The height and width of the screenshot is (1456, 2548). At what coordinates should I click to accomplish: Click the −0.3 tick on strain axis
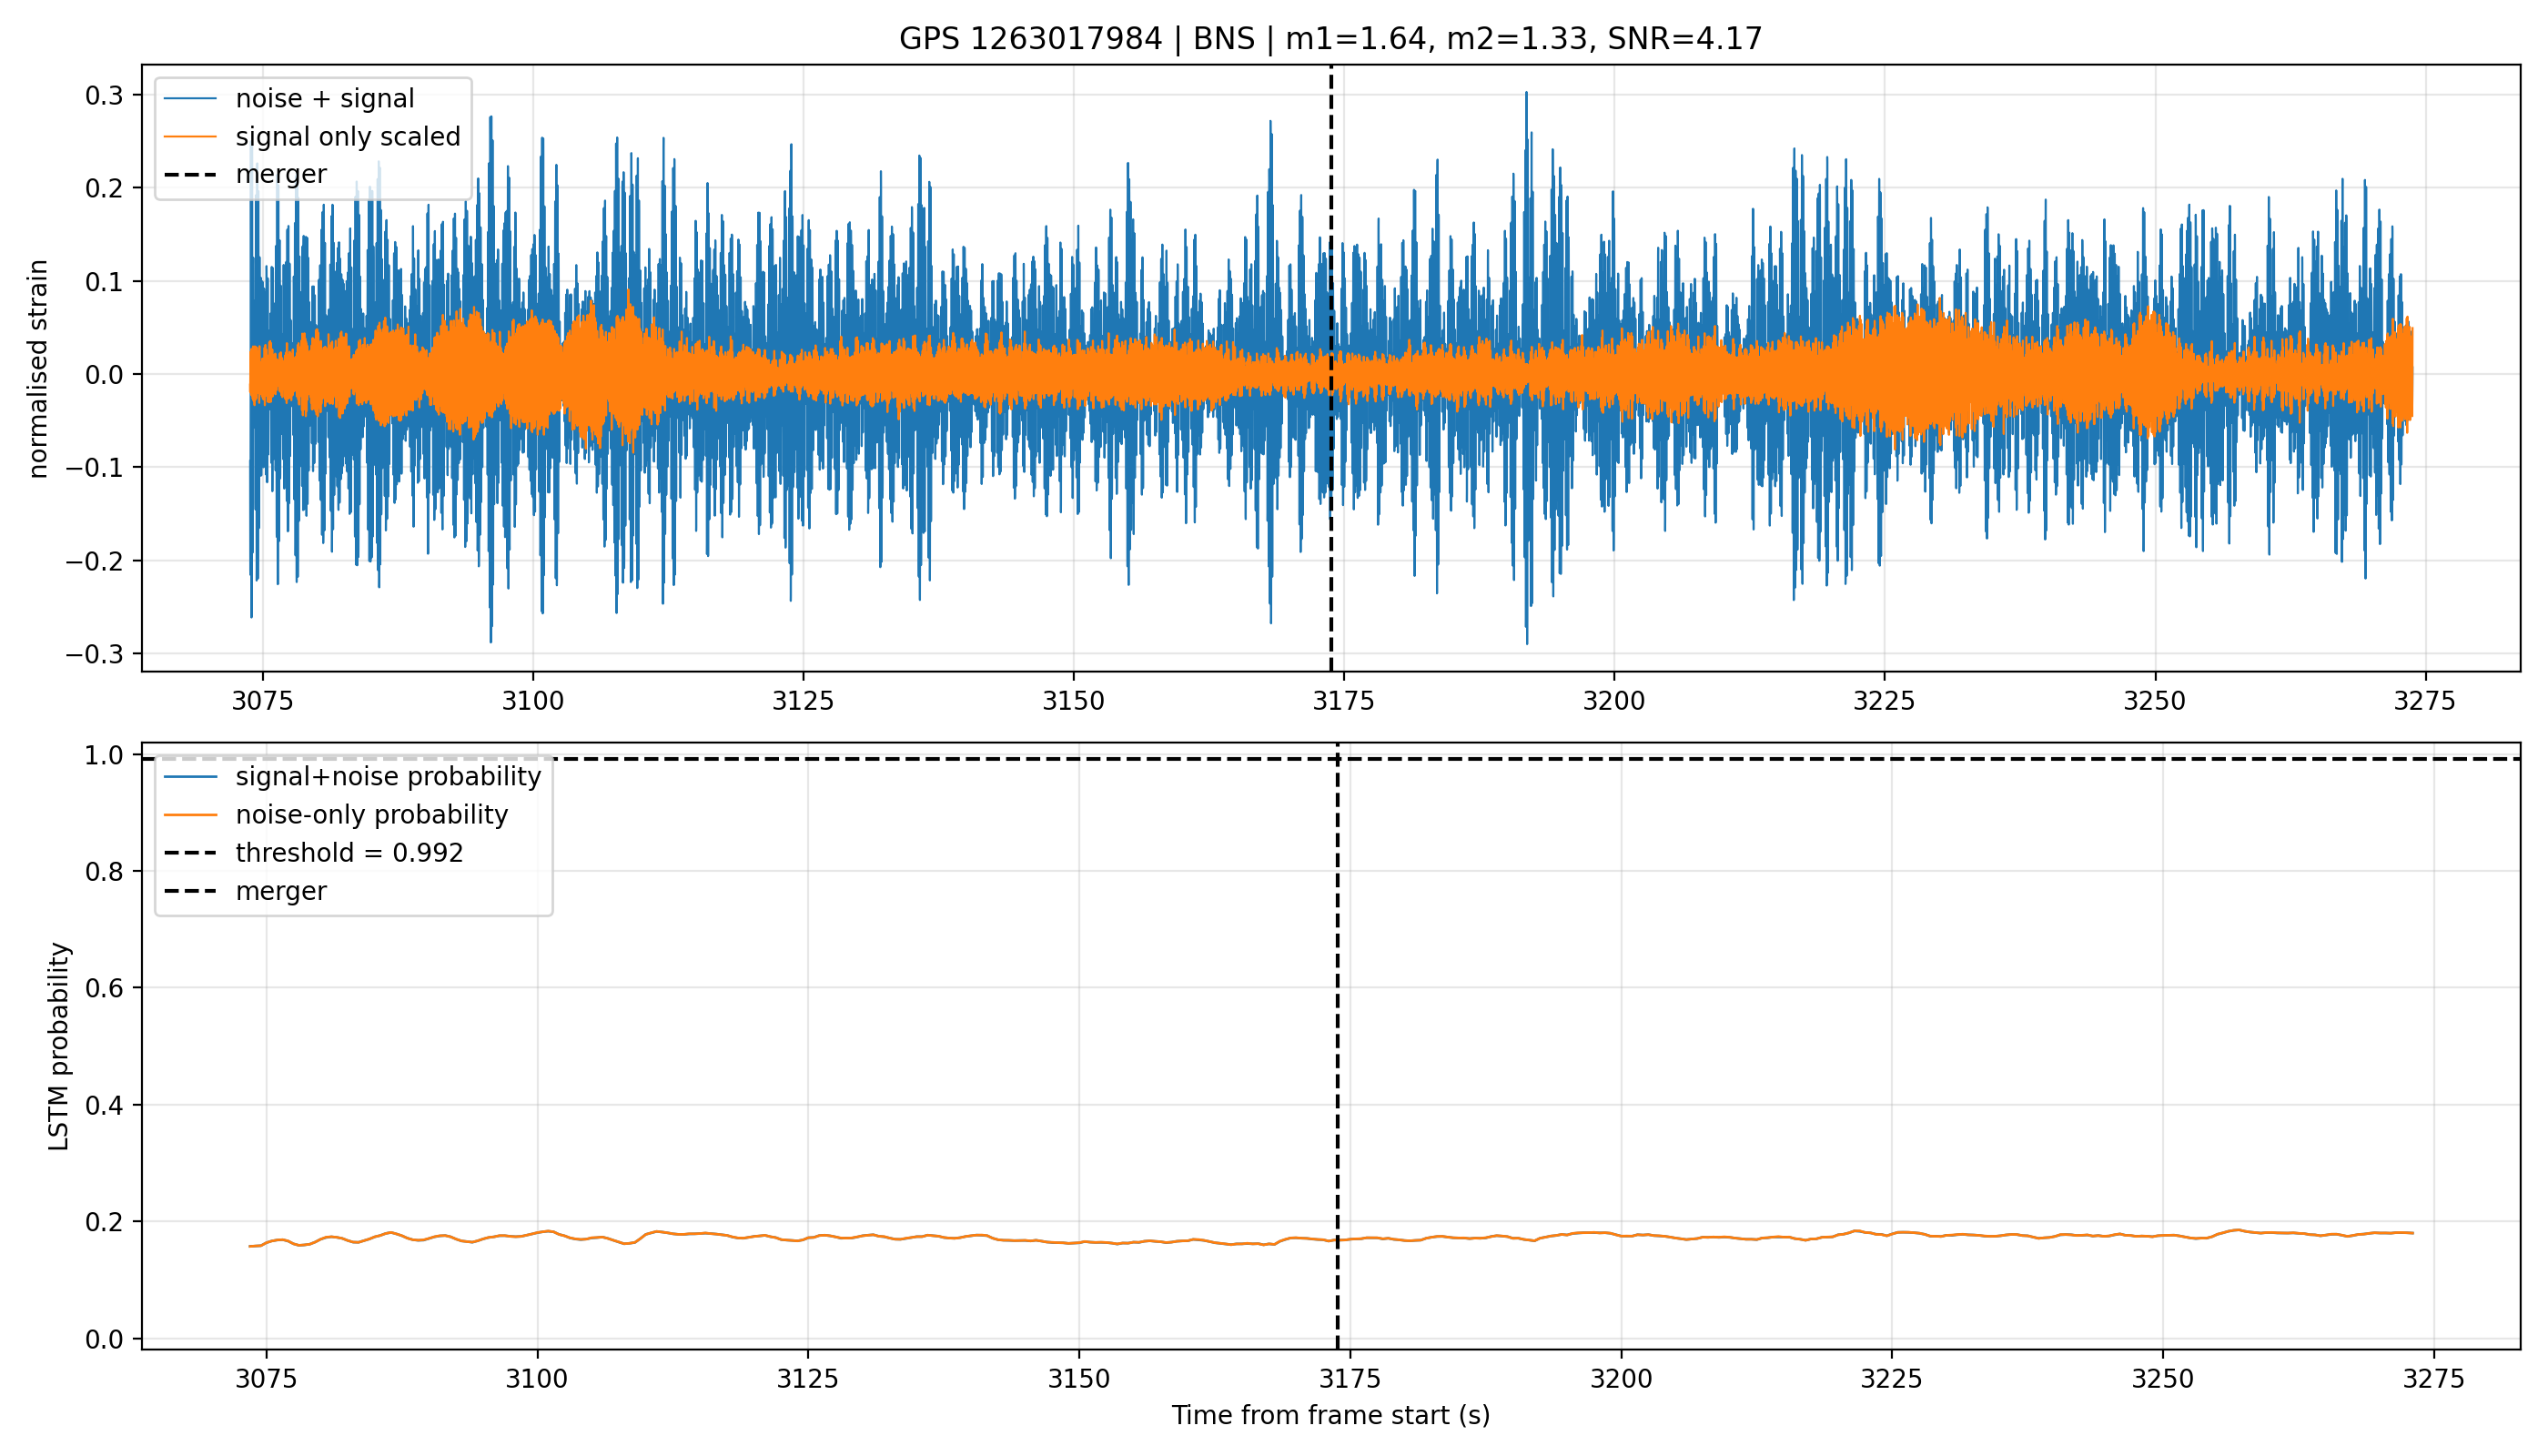(x=95, y=654)
